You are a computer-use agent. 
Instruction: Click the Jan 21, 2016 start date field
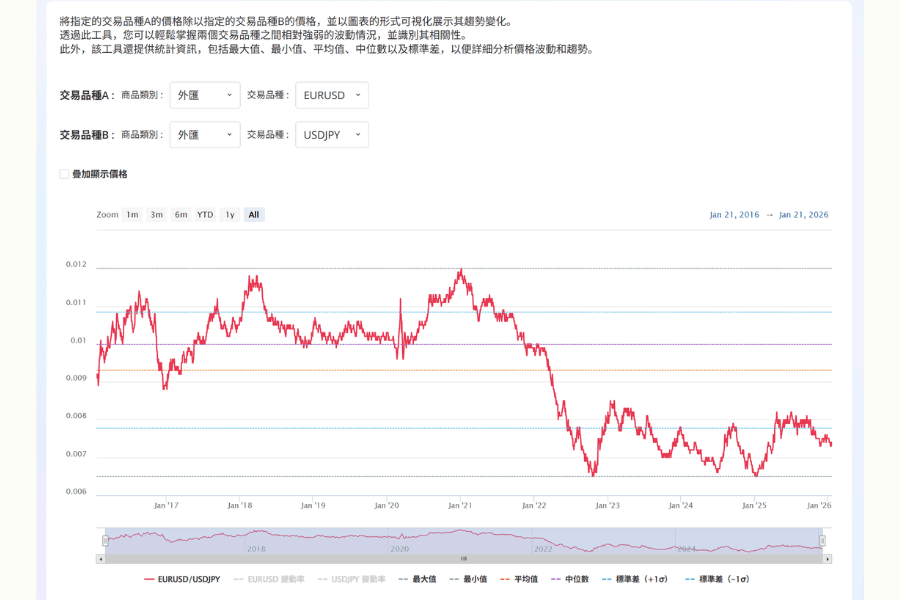click(x=734, y=215)
